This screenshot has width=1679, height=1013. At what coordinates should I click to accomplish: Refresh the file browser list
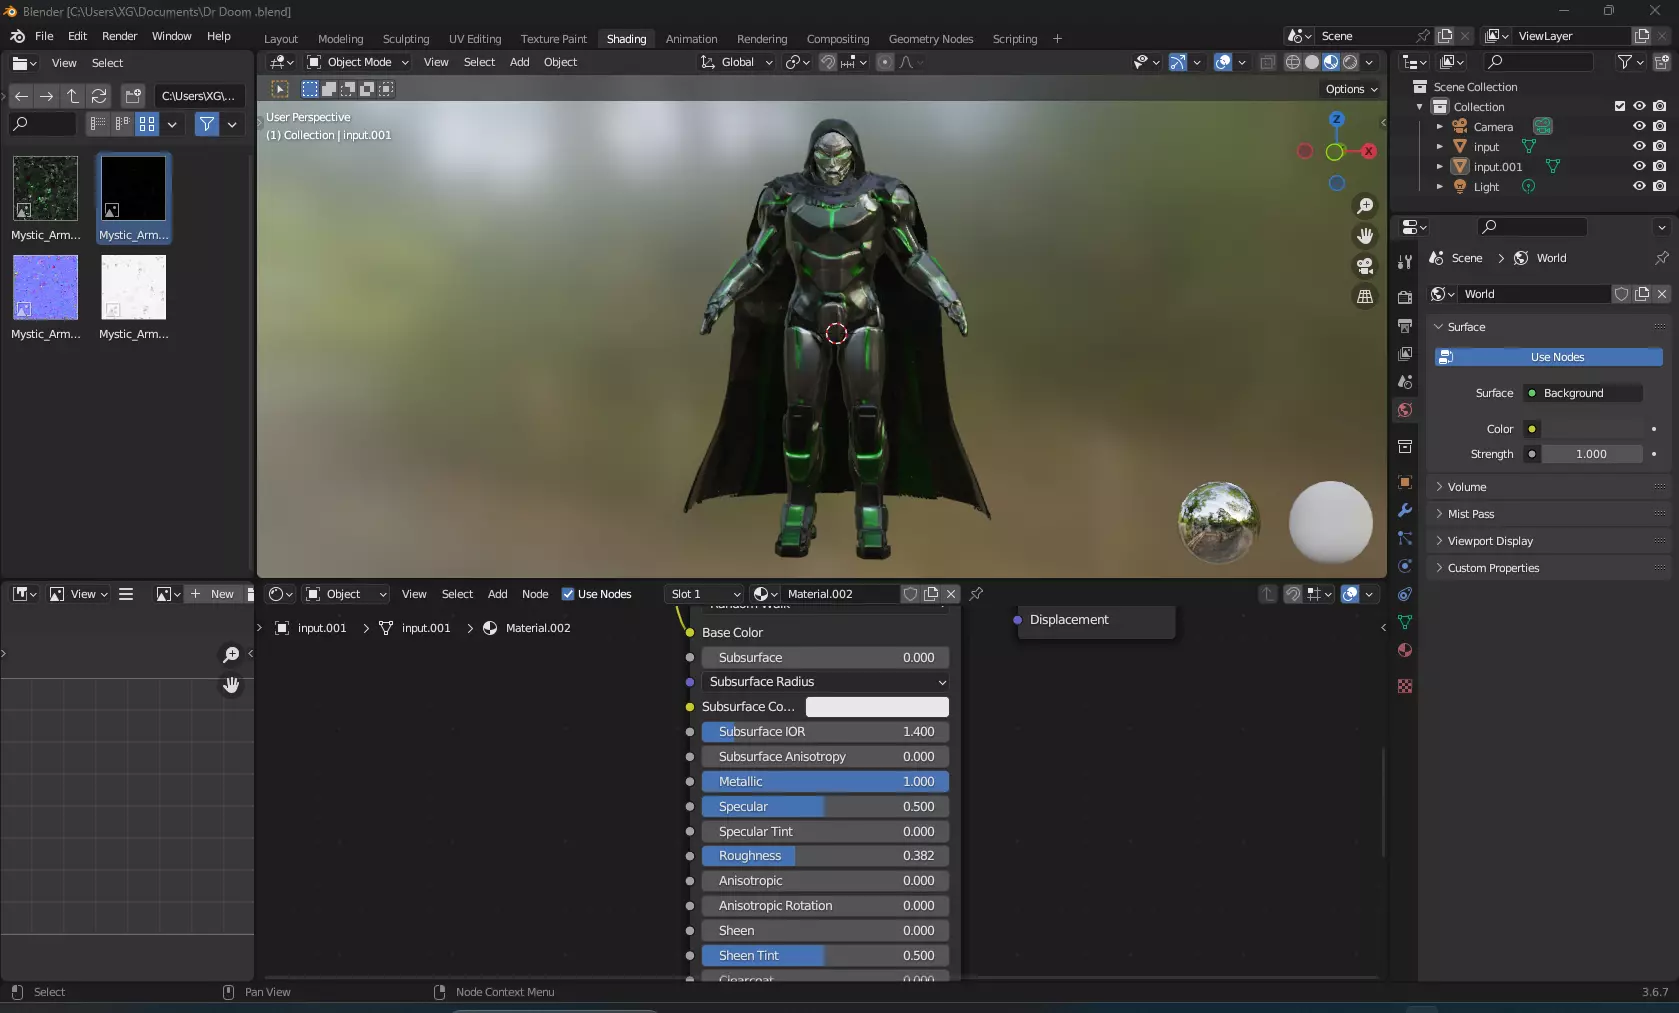[99, 96]
